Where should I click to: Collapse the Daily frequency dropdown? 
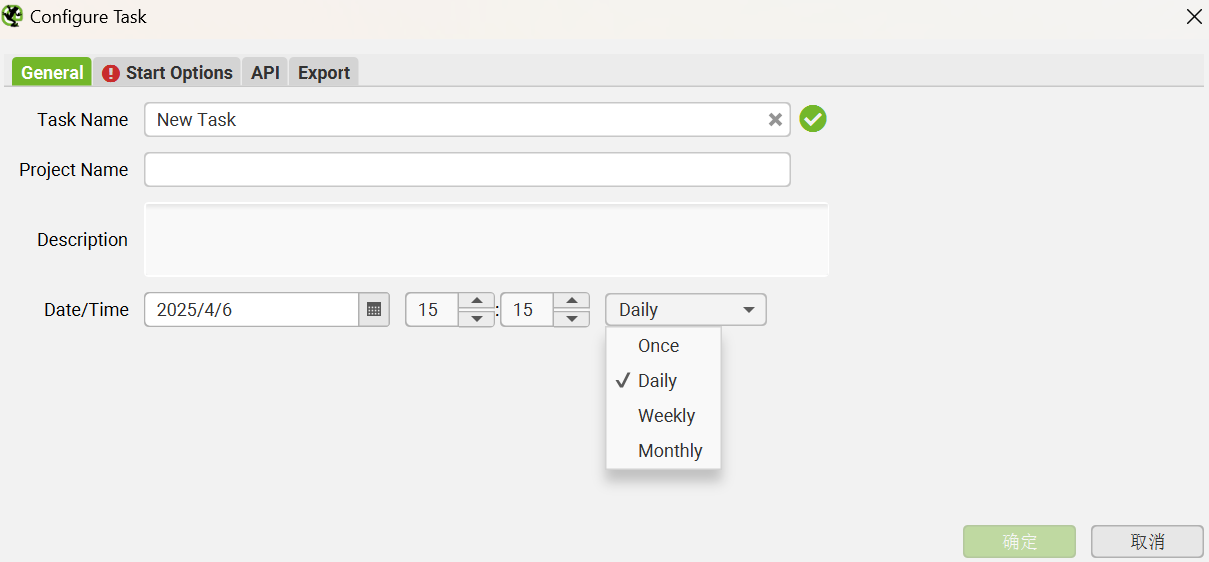click(x=686, y=310)
